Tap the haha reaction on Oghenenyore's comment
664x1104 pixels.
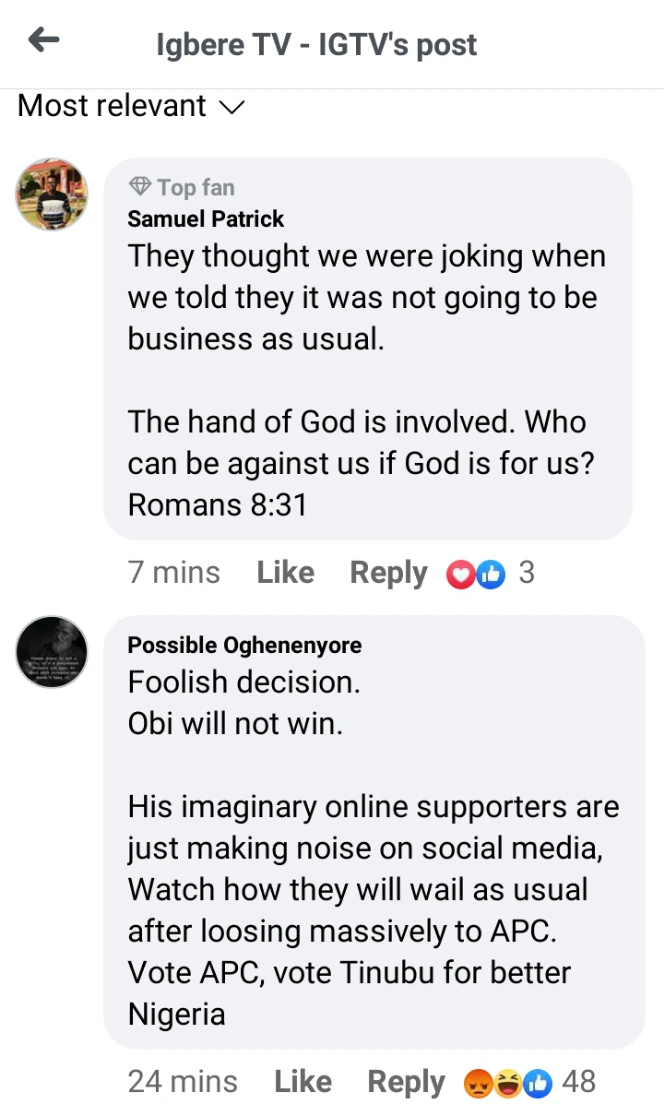tap(508, 1082)
